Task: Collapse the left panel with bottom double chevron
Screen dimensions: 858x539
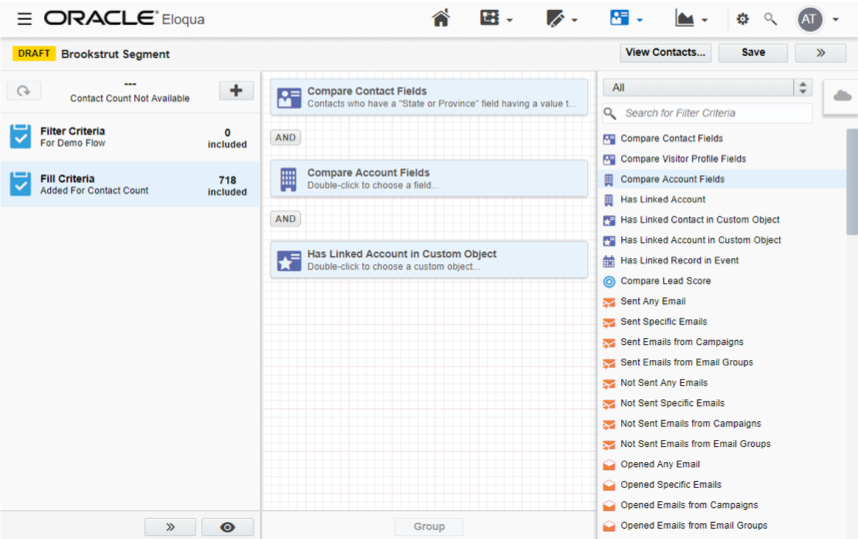Action: tap(170, 527)
